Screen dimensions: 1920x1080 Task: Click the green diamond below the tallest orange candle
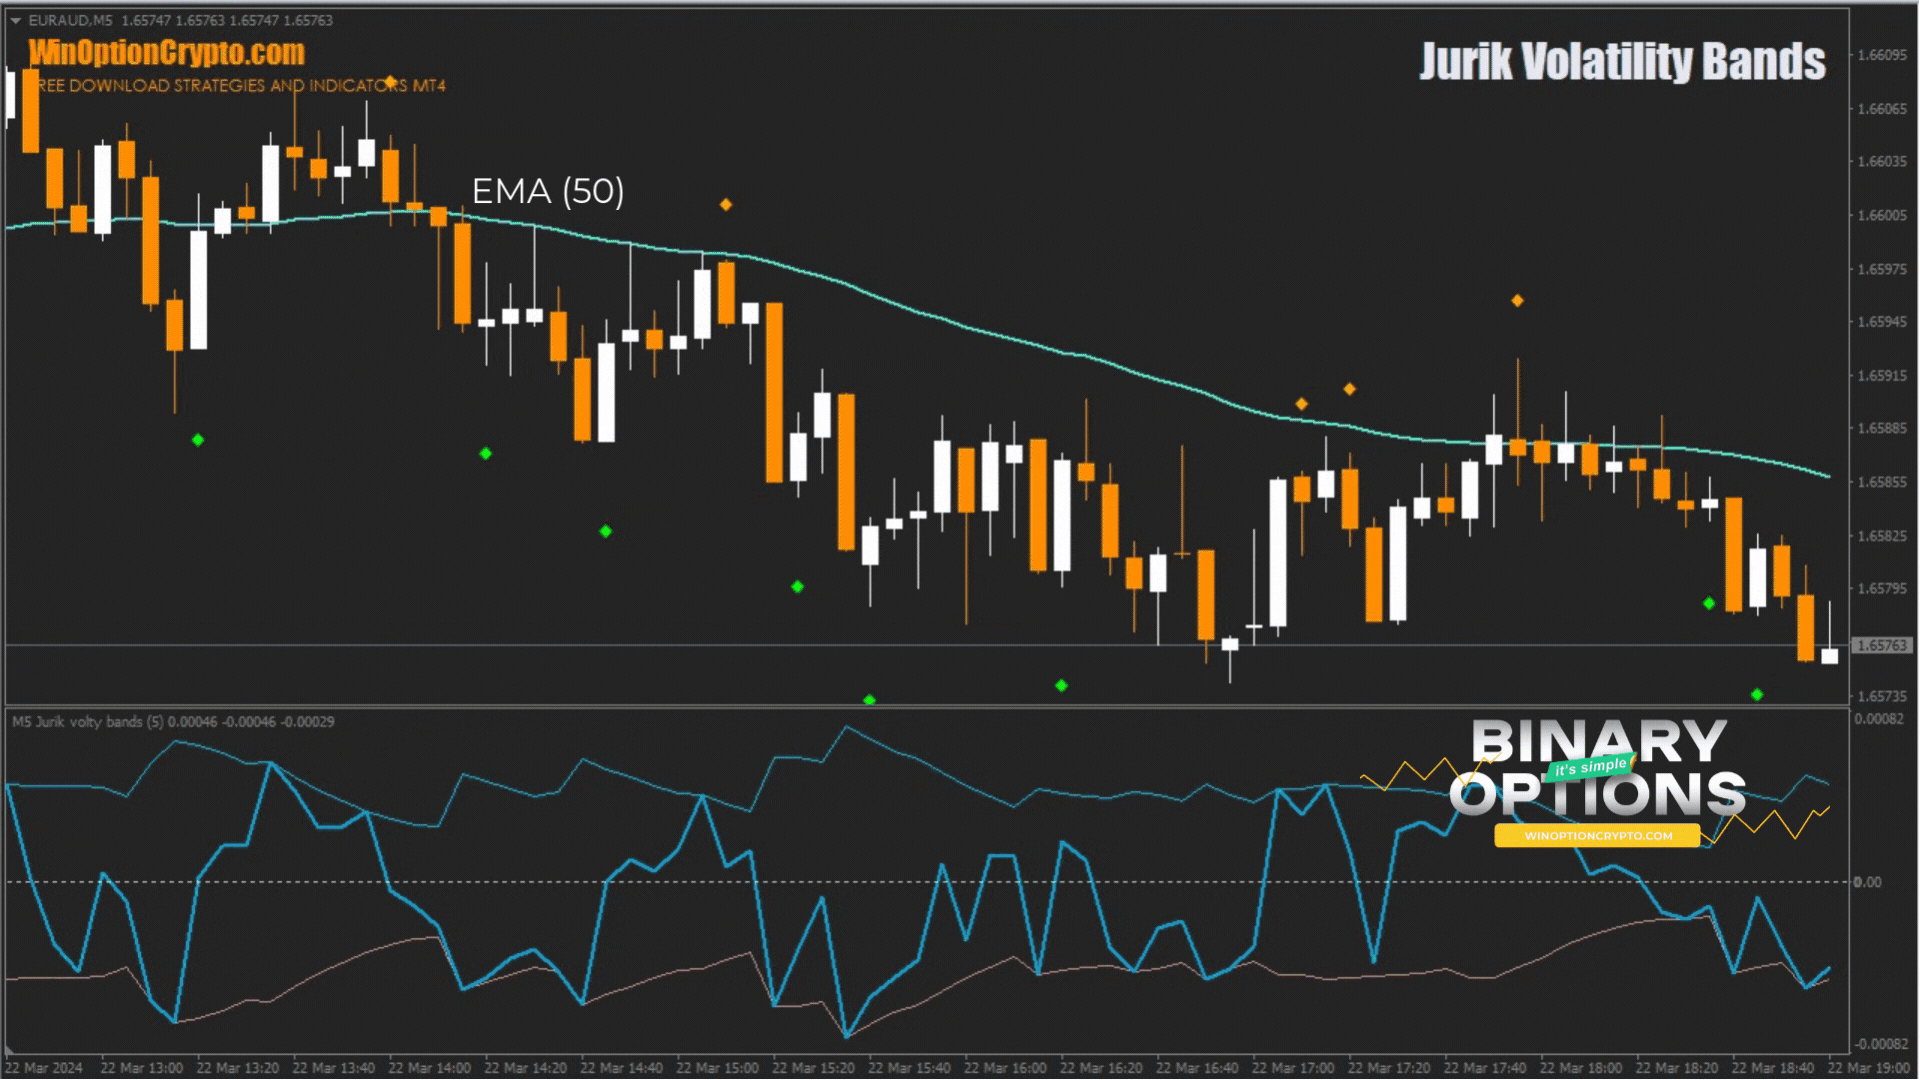[x=797, y=587]
